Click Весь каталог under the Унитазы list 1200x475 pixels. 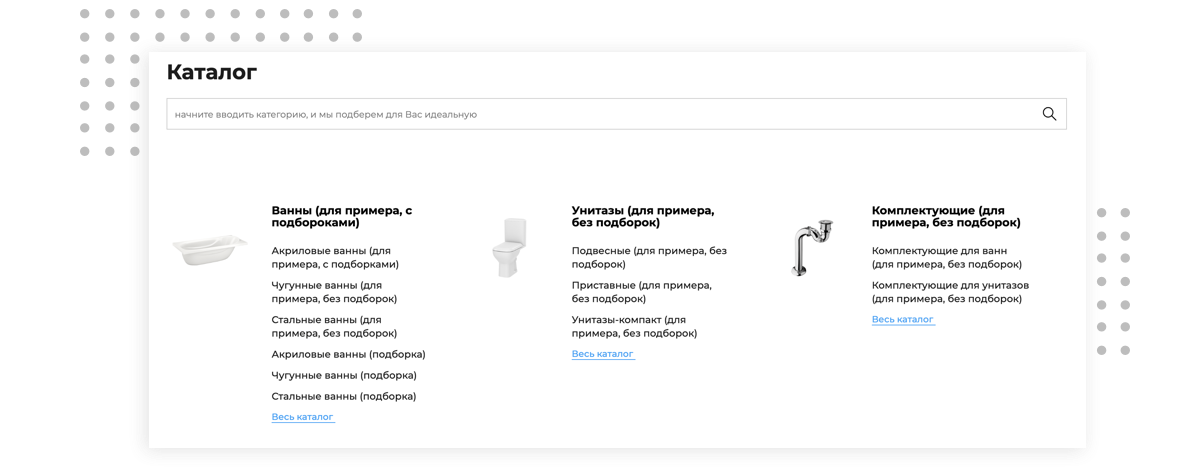pyautogui.click(x=602, y=354)
